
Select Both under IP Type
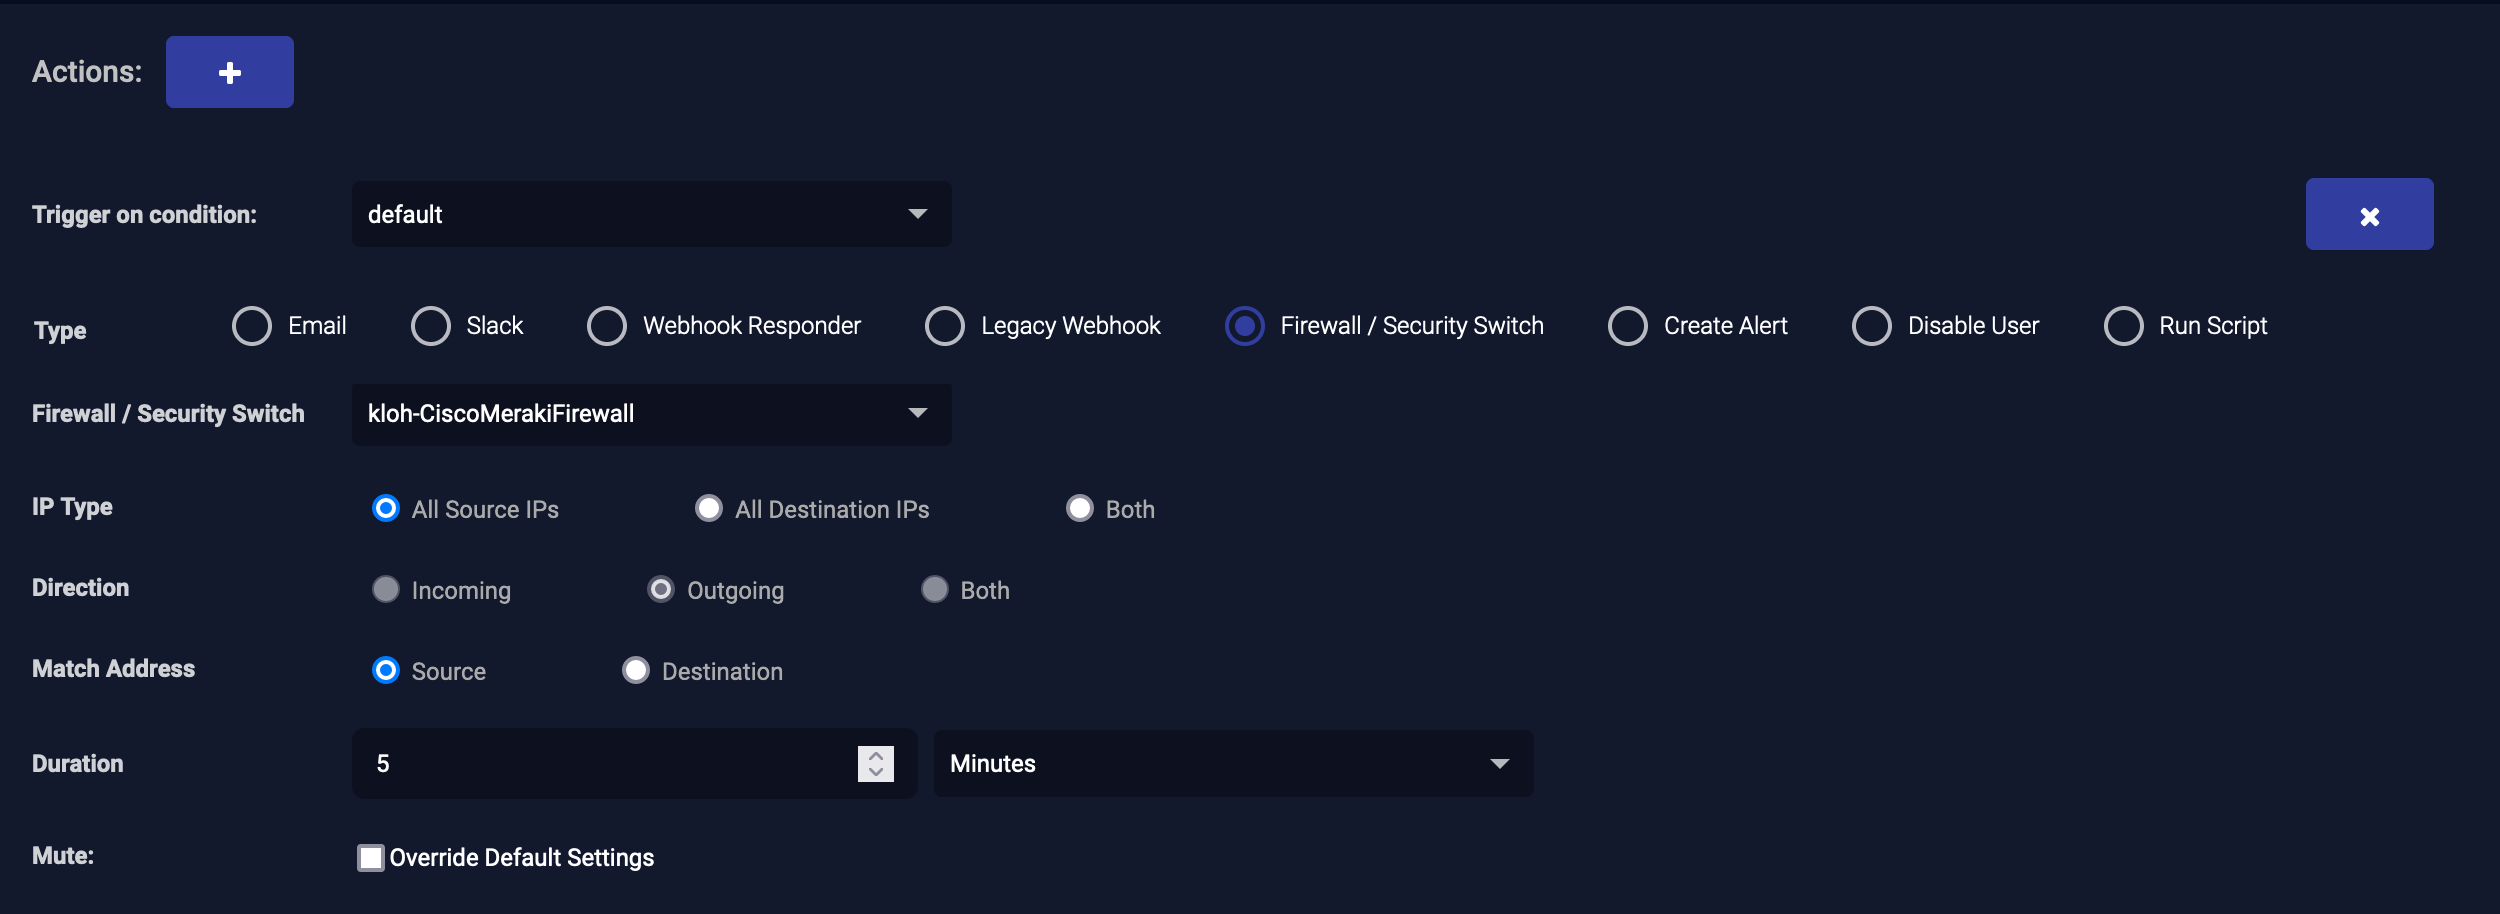pyautogui.click(x=1080, y=509)
